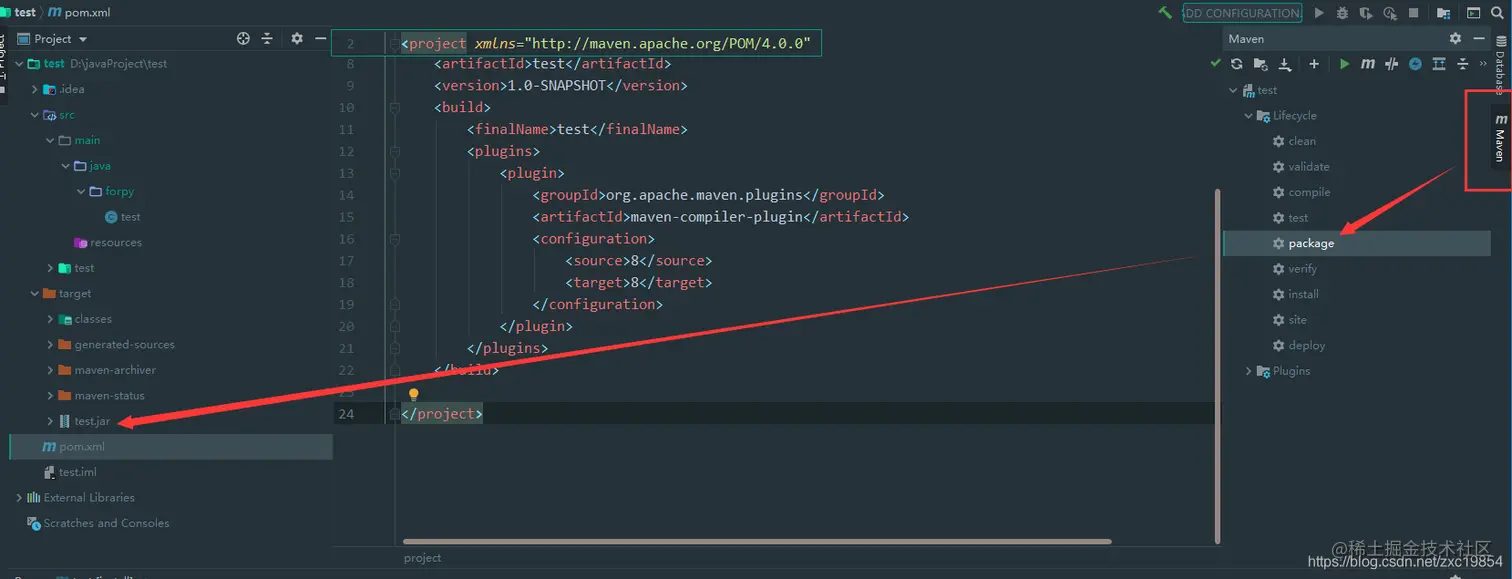Expand the Plugins node in Maven

(x=1248, y=371)
